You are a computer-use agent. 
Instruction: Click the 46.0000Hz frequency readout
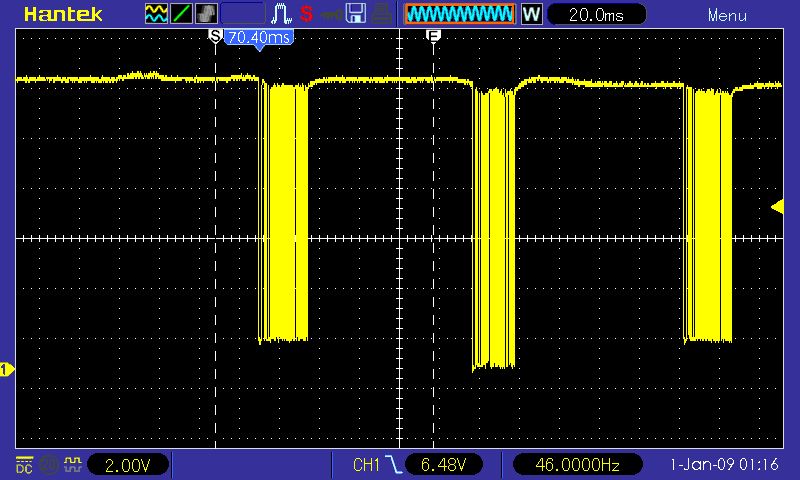578,465
